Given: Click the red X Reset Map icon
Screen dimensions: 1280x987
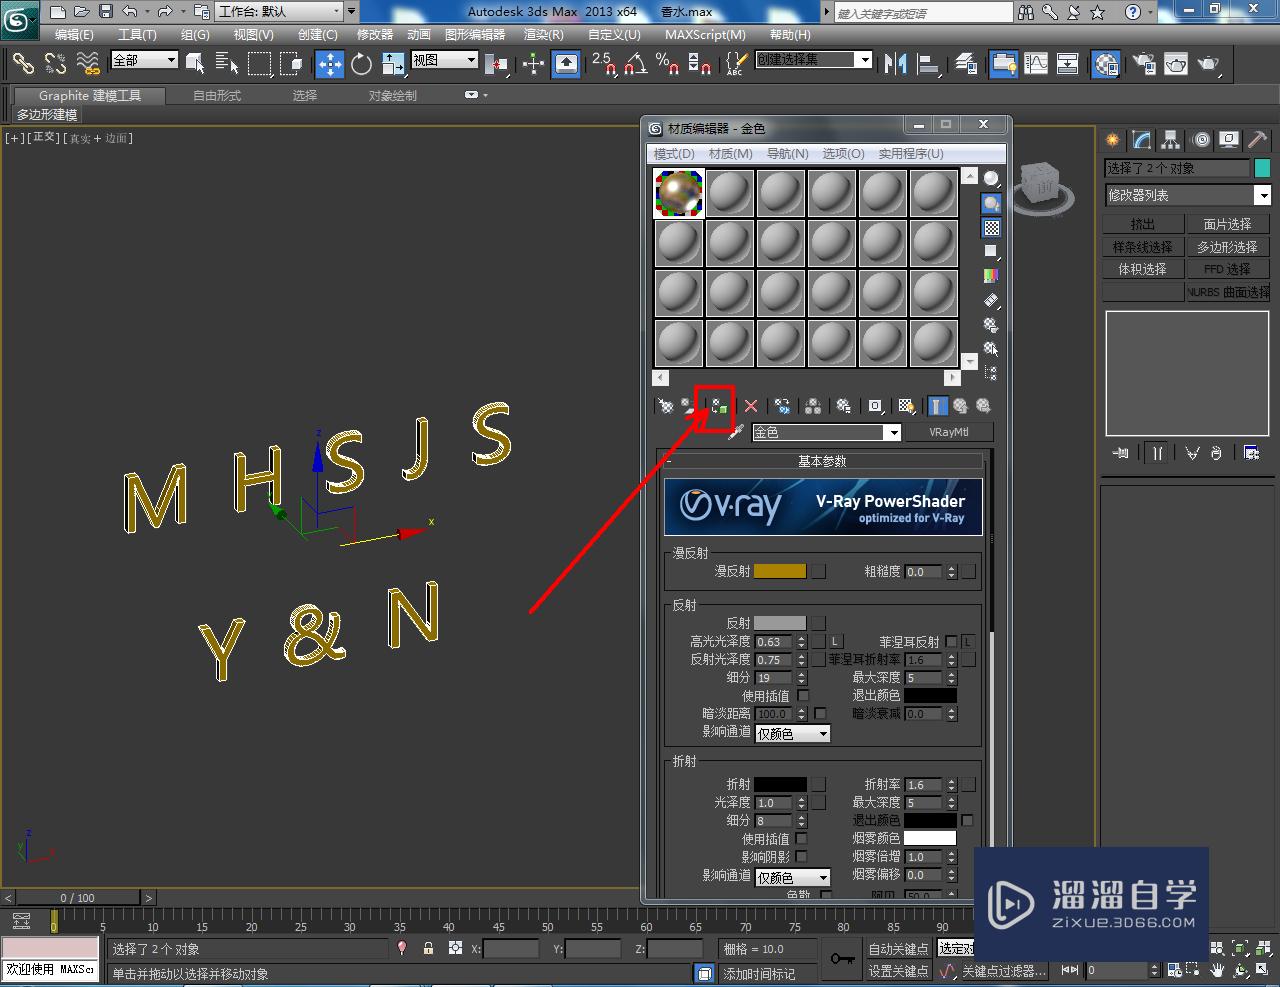Looking at the screenshot, I should [x=751, y=406].
